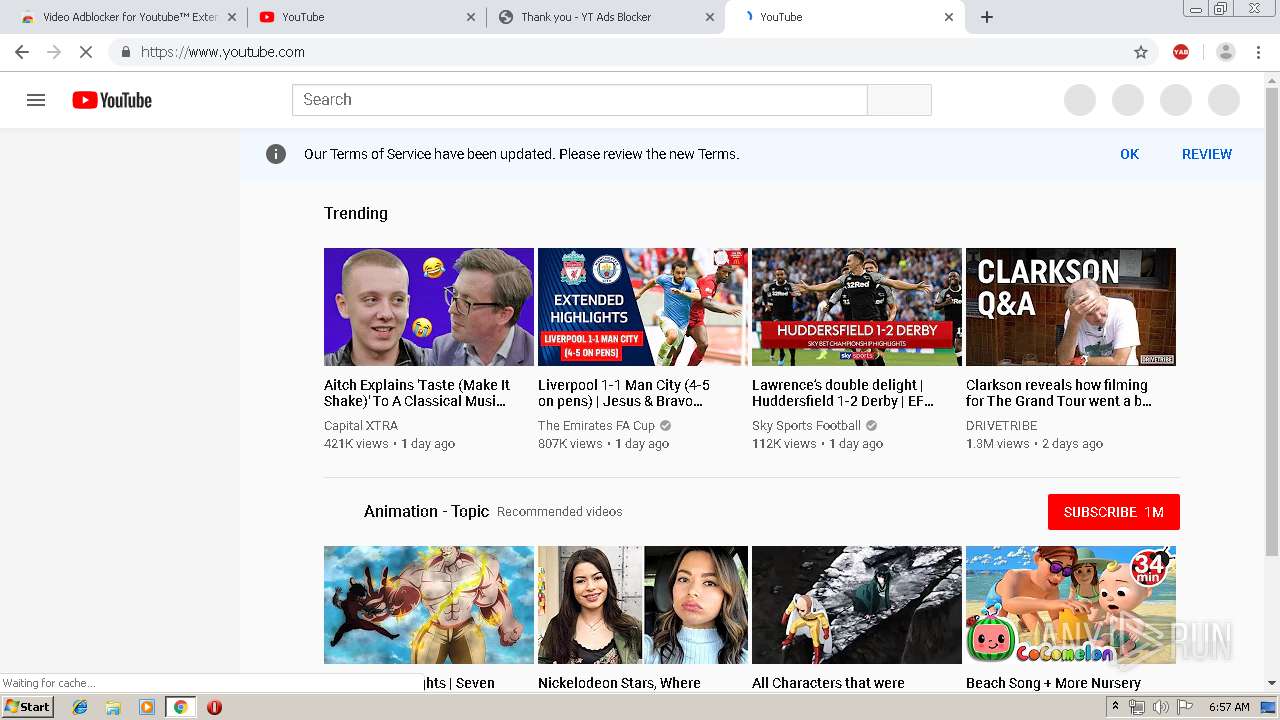Viewport: 1280px width, 720px height.
Task: Visit the Sky Sports Football channel
Action: coord(806,425)
